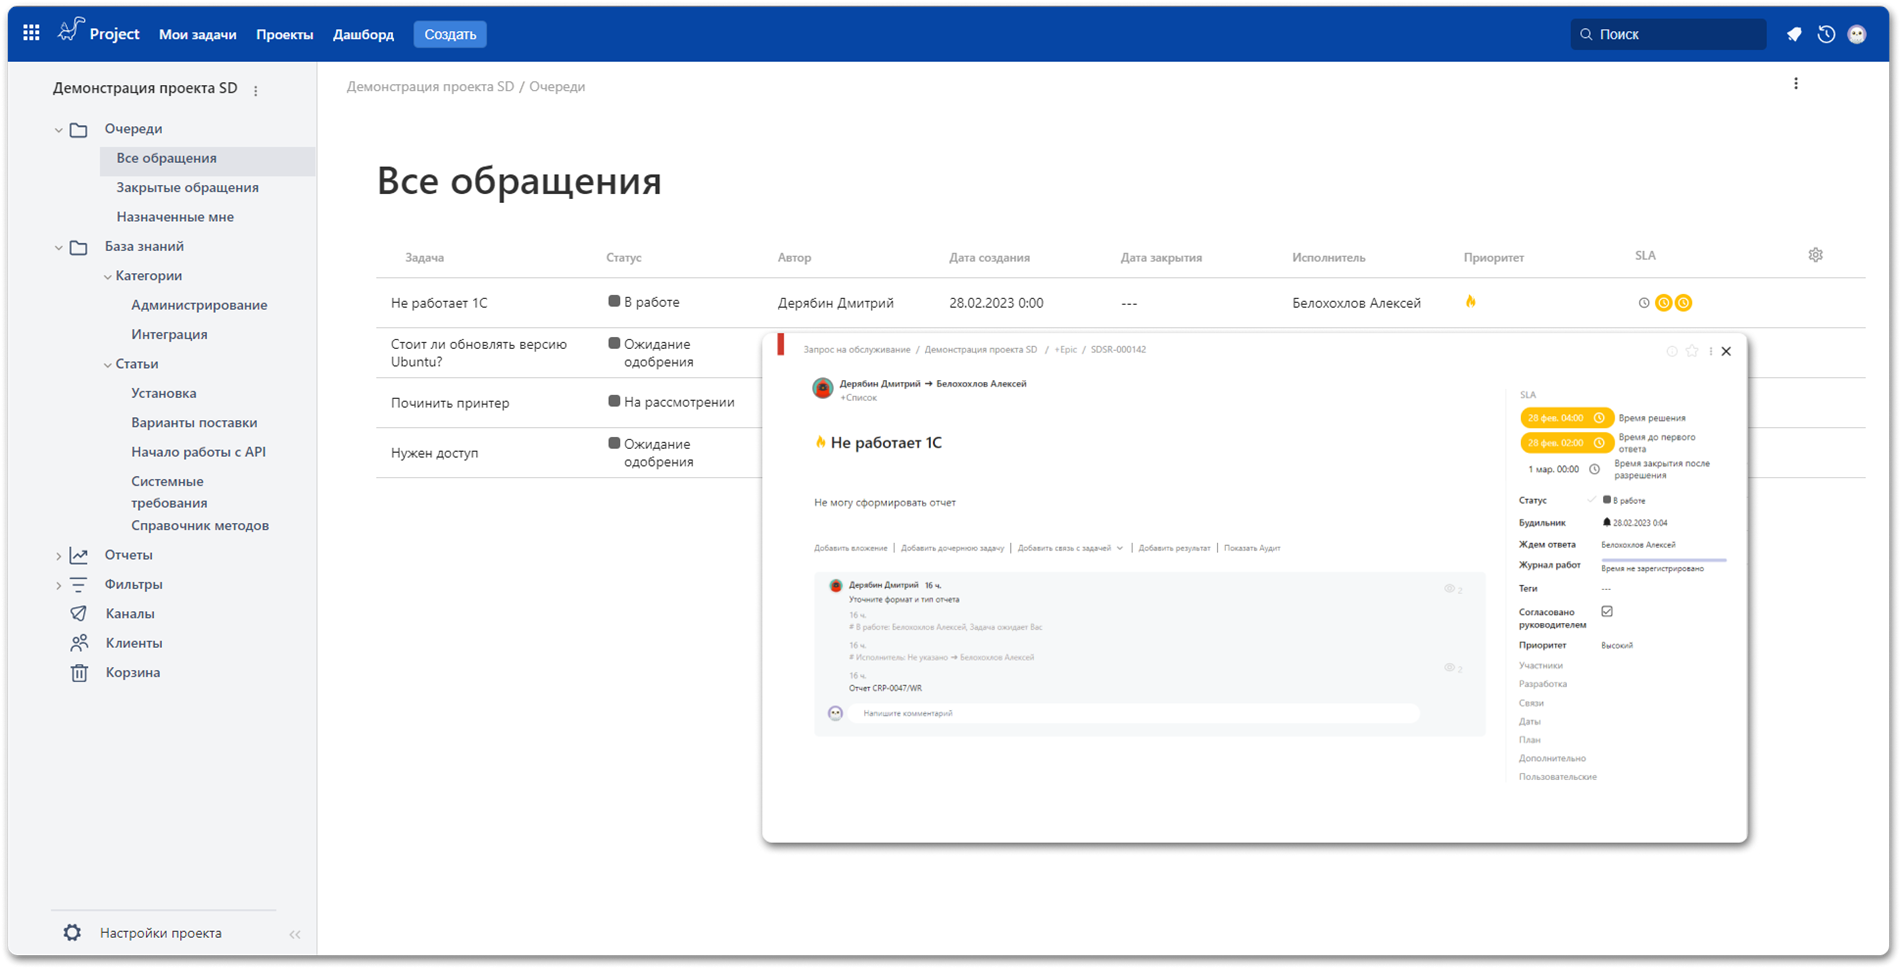Click the notifications bell icon
This screenshot has width=1901, height=969.
coord(1793,33)
